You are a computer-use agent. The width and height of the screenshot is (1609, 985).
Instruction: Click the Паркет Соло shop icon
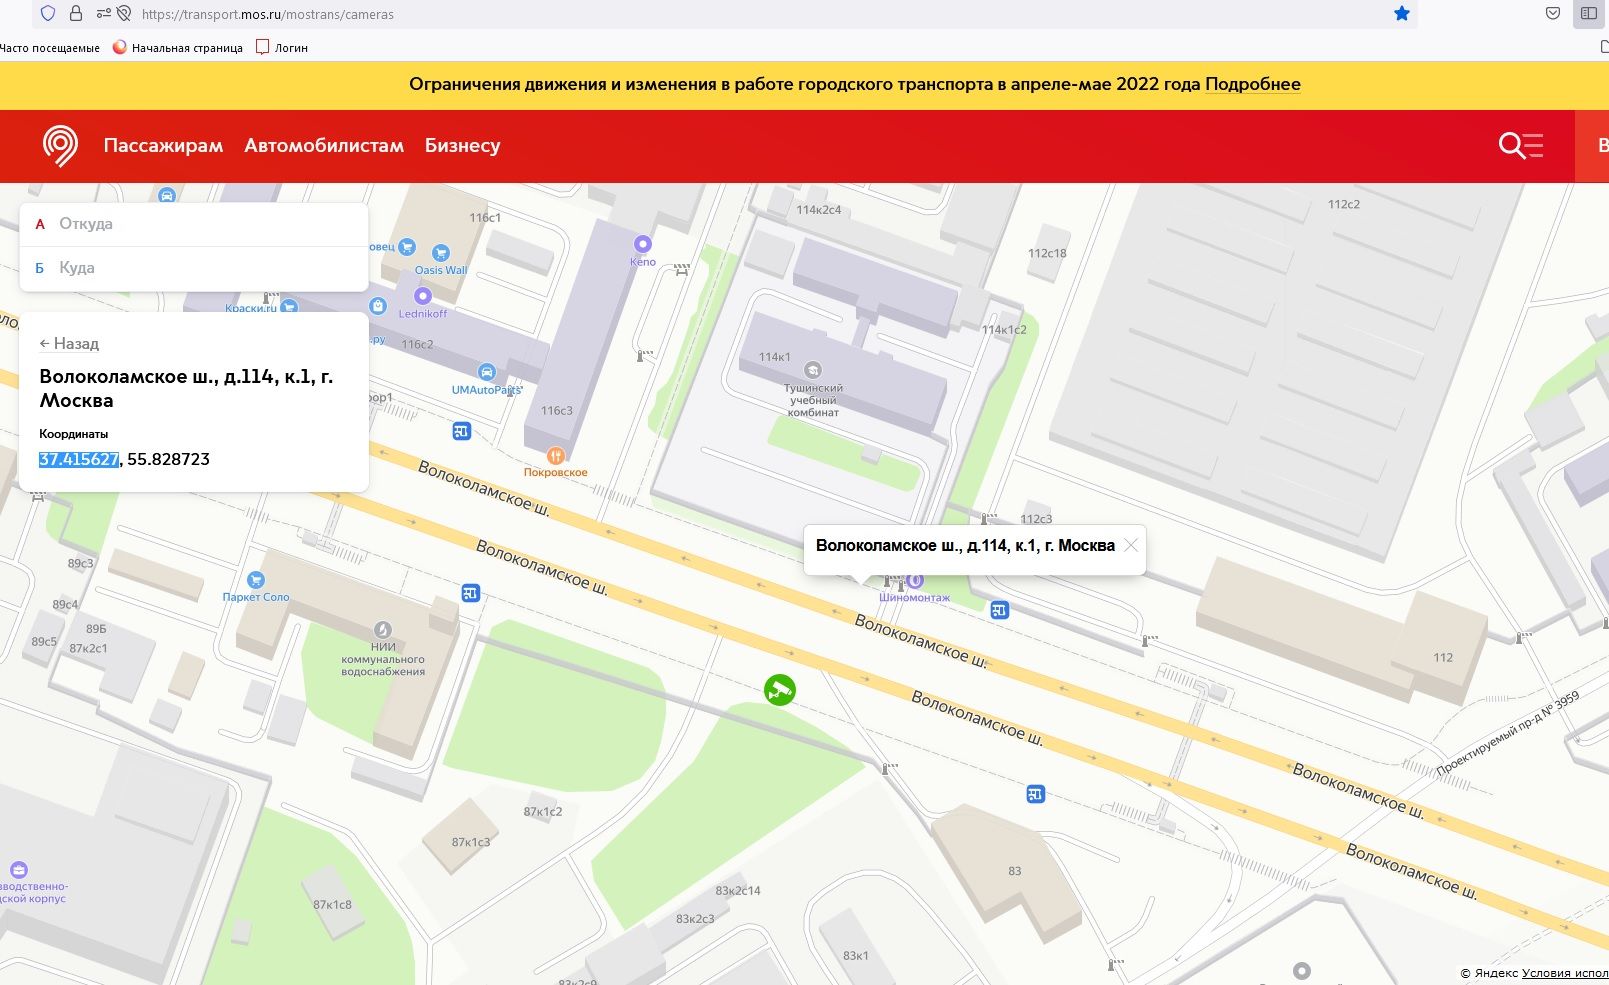pyautogui.click(x=256, y=580)
